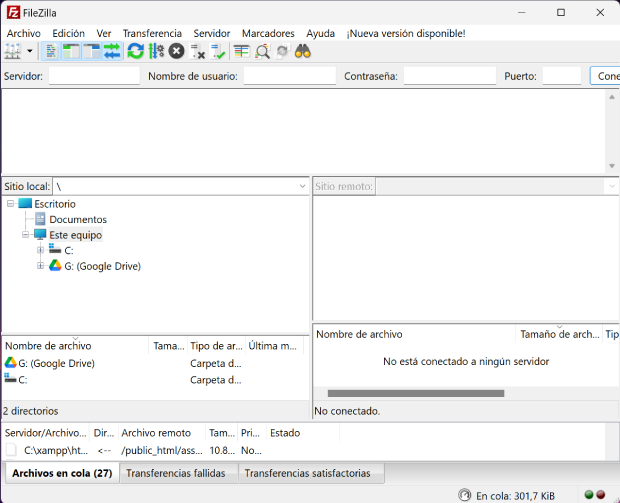Focus the Contraseña field
Viewport: 620px width, 503px height.
(x=450, y=76)
